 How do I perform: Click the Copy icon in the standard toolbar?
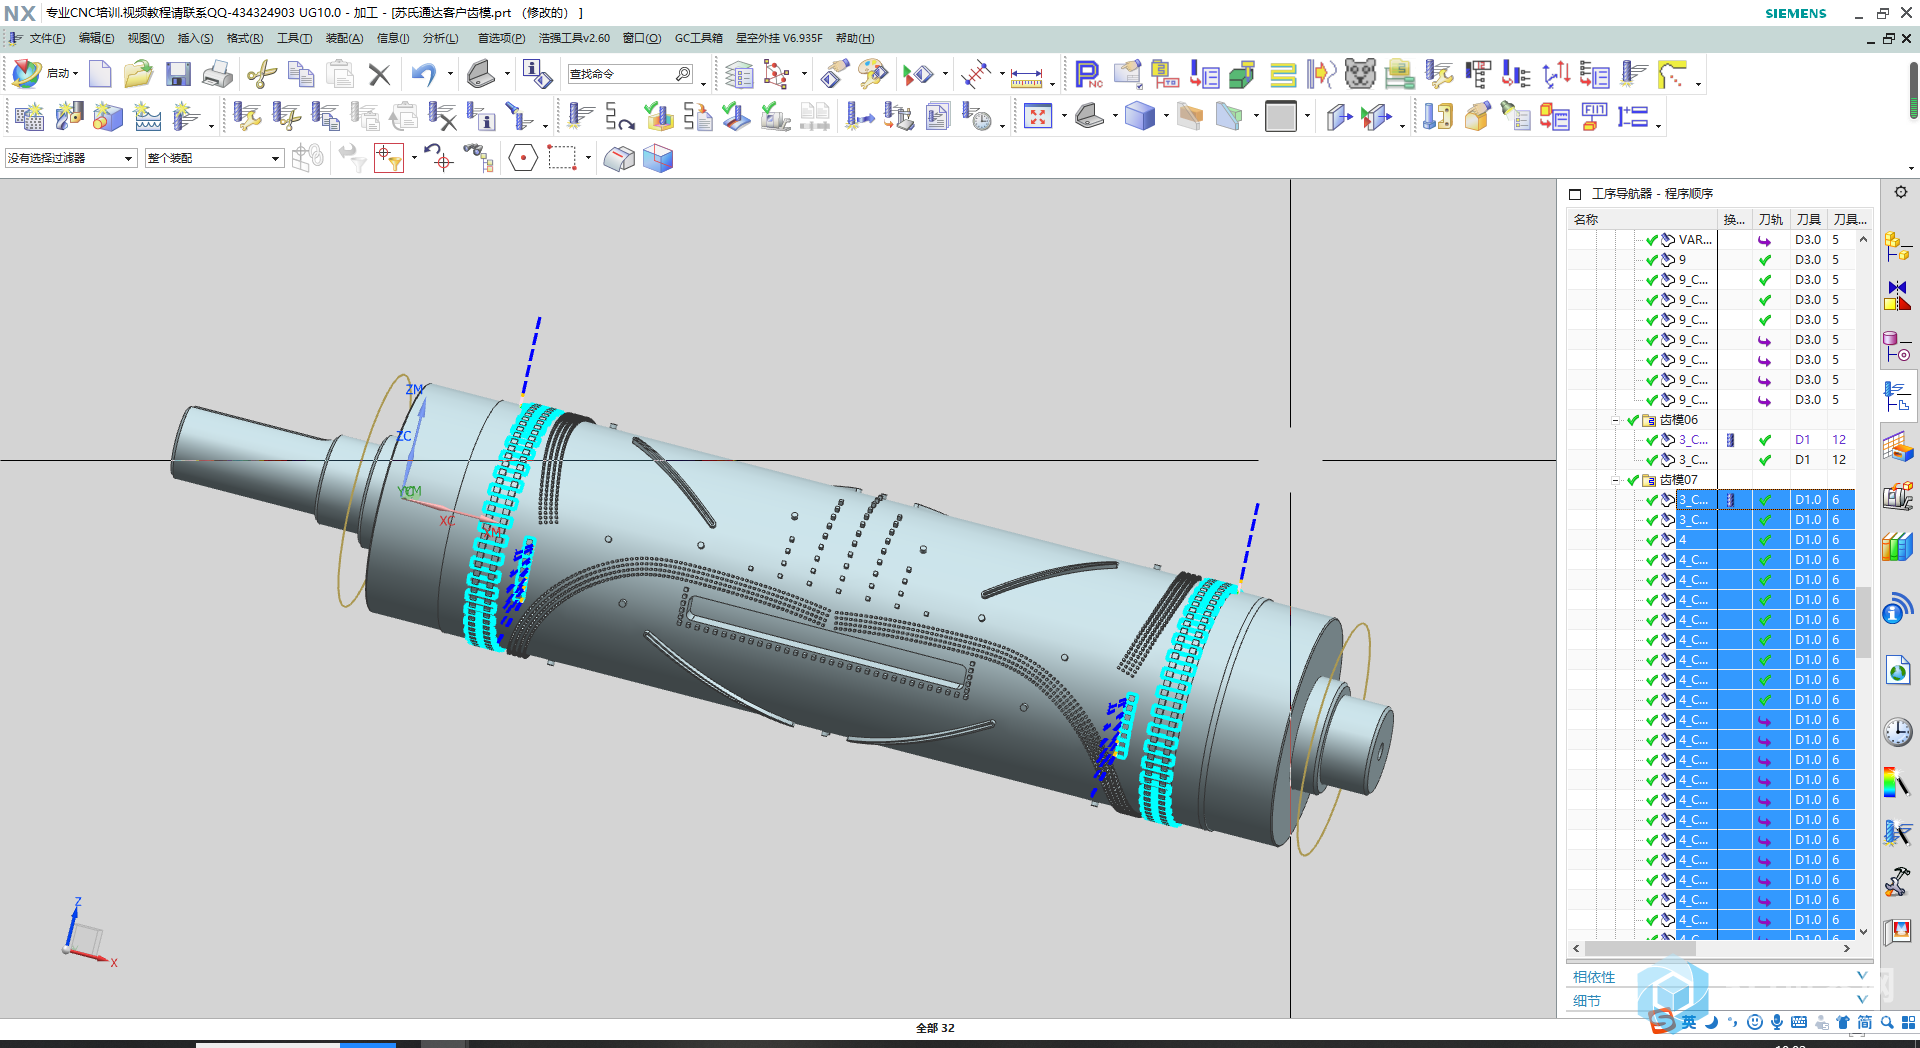(300, 74)
